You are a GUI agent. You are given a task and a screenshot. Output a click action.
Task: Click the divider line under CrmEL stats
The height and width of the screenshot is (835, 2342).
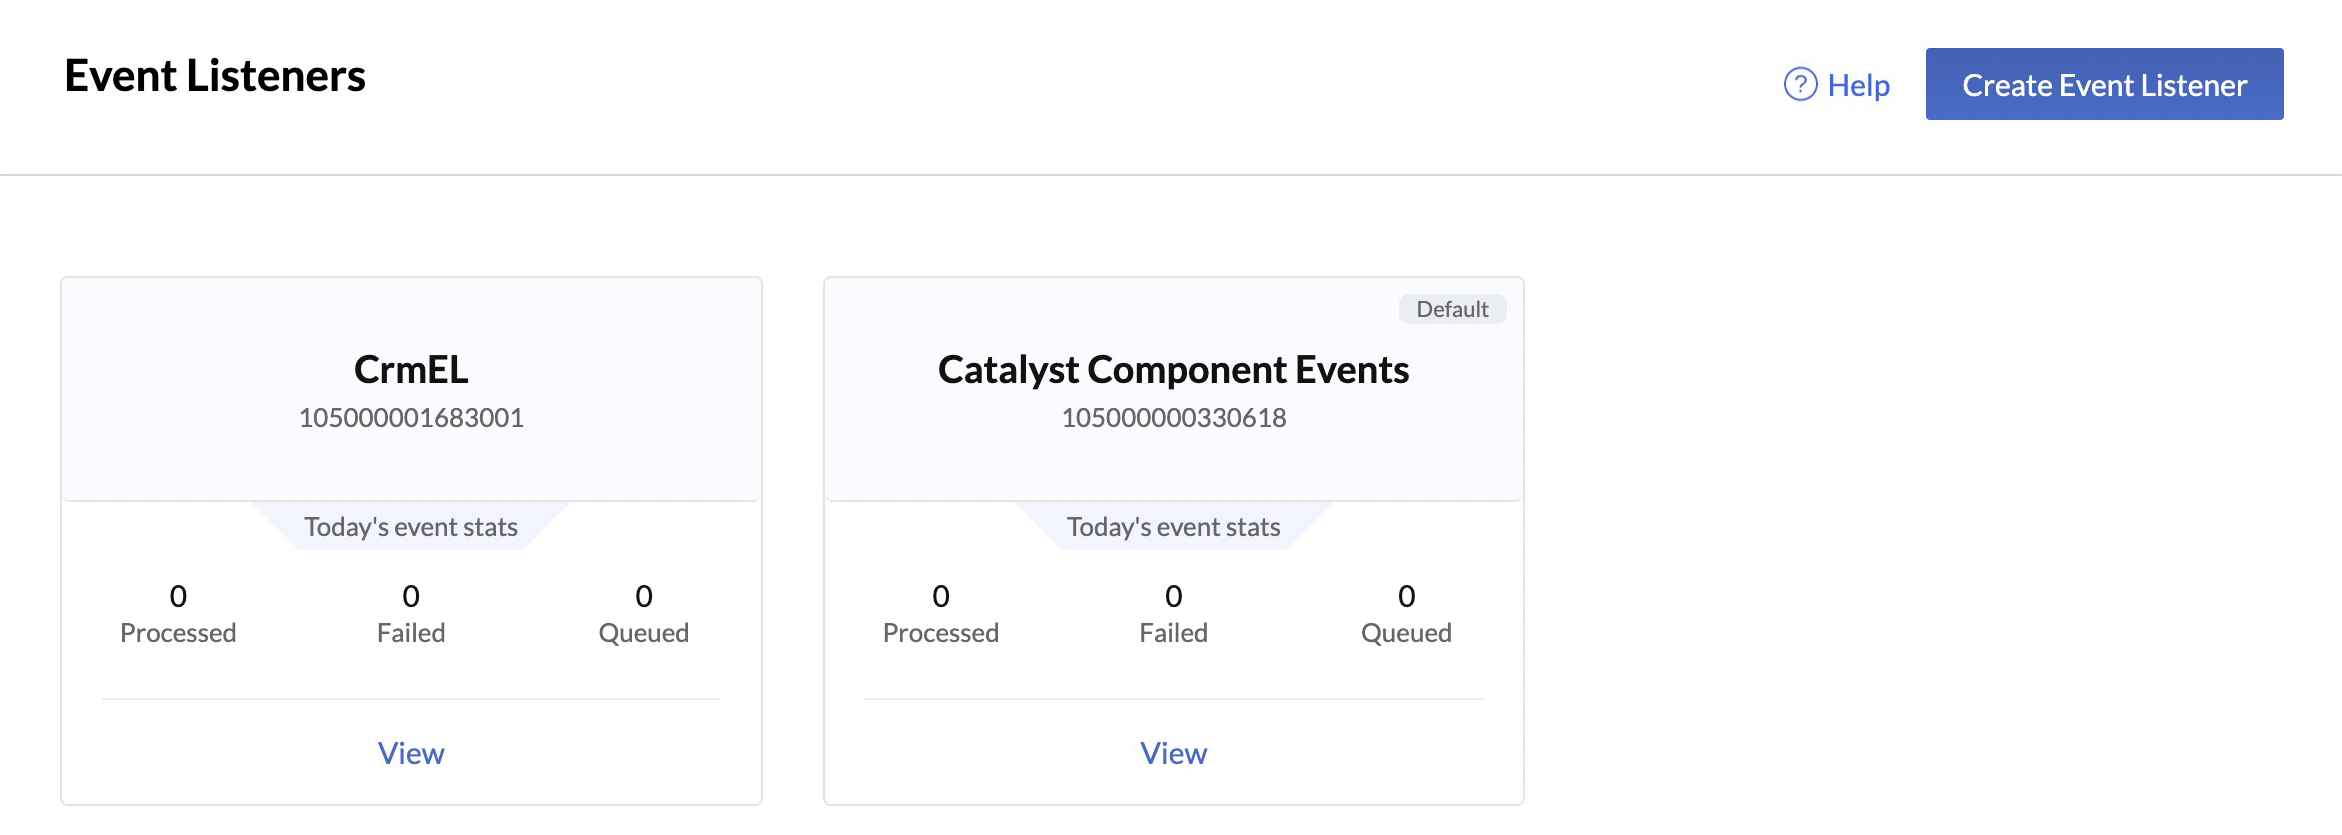(x=411, y=697)
